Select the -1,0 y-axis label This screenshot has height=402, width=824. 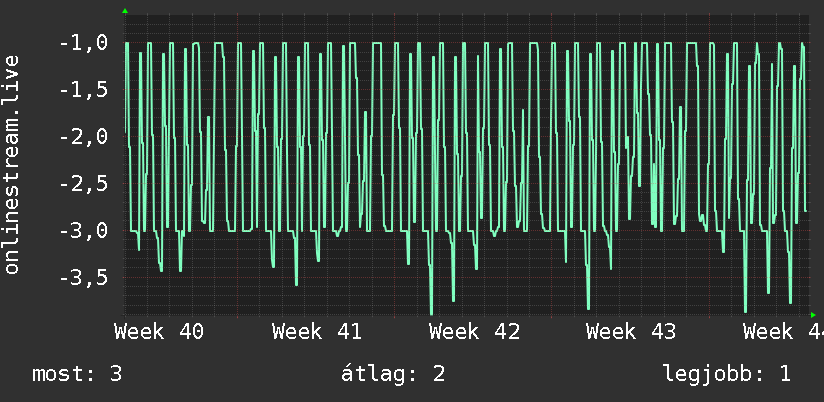[84, 43]
